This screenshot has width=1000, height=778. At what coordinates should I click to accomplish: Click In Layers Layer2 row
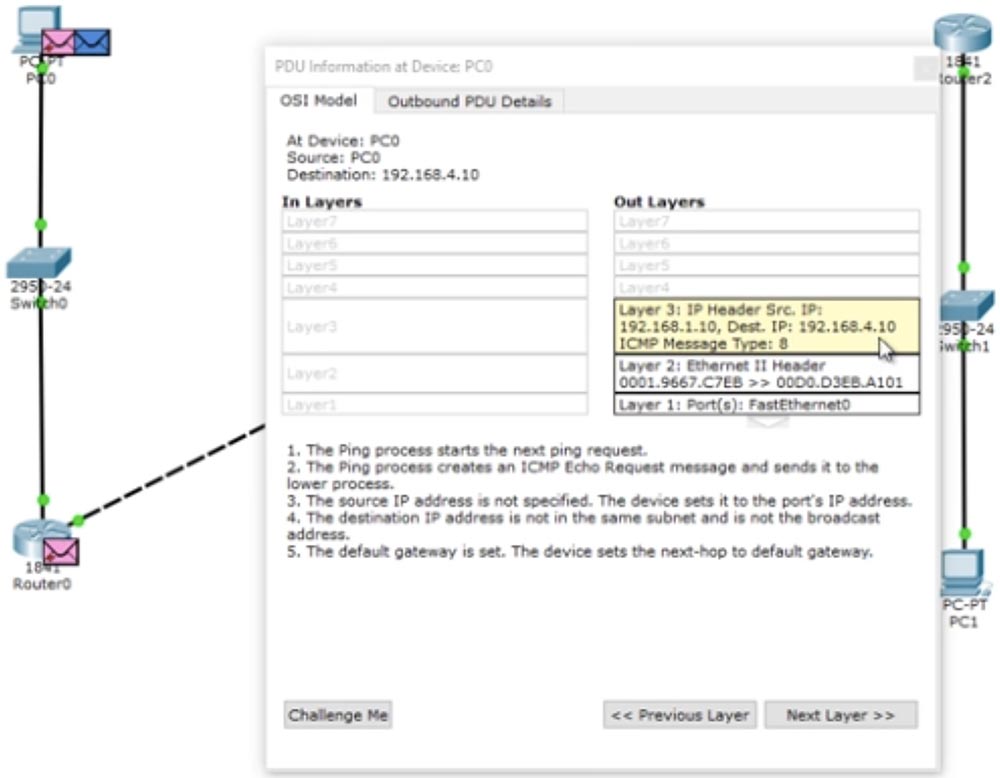(434, 374)
